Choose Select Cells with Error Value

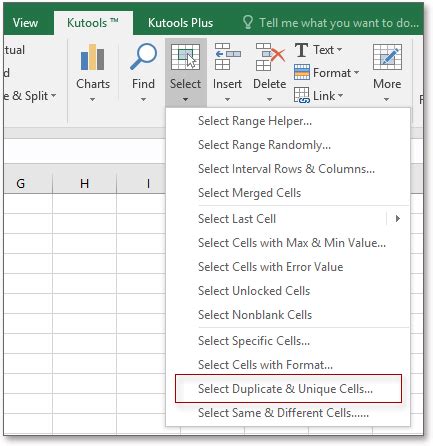288,267
